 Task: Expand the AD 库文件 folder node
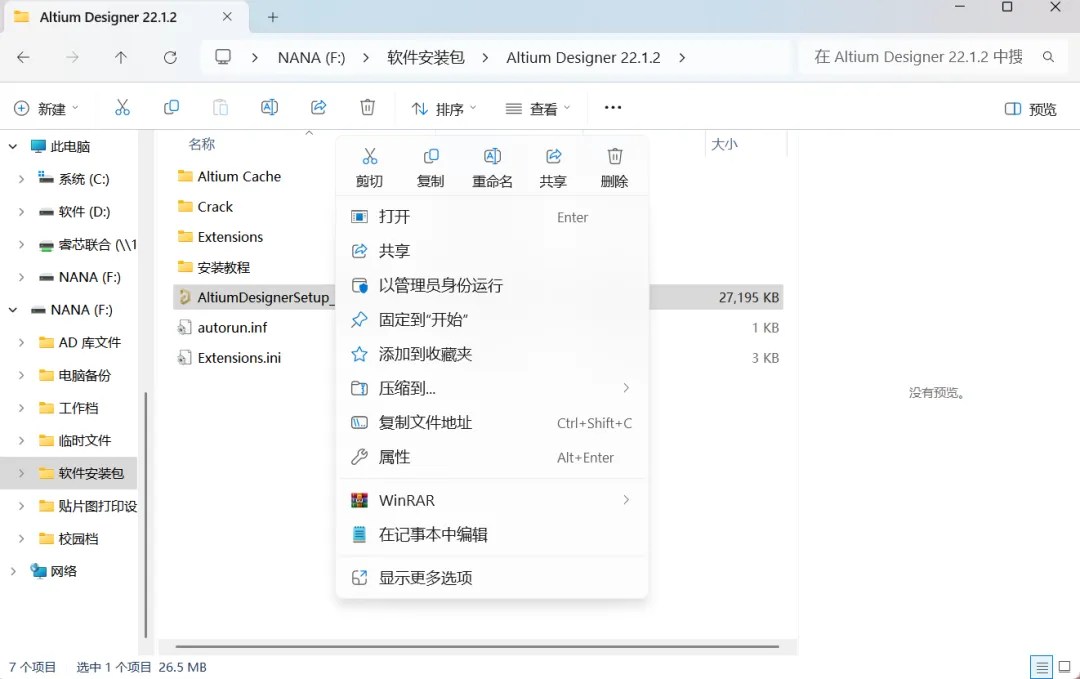[21, 342]
